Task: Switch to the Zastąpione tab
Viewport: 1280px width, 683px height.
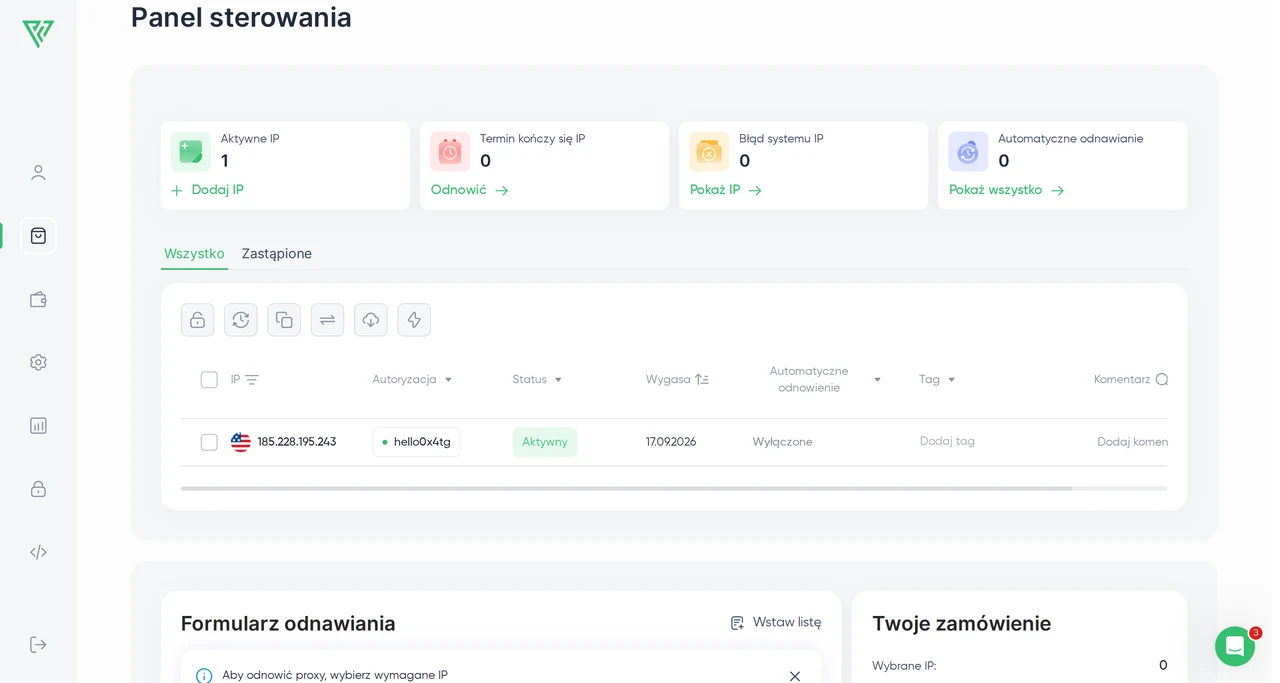Action: point(277,254)
